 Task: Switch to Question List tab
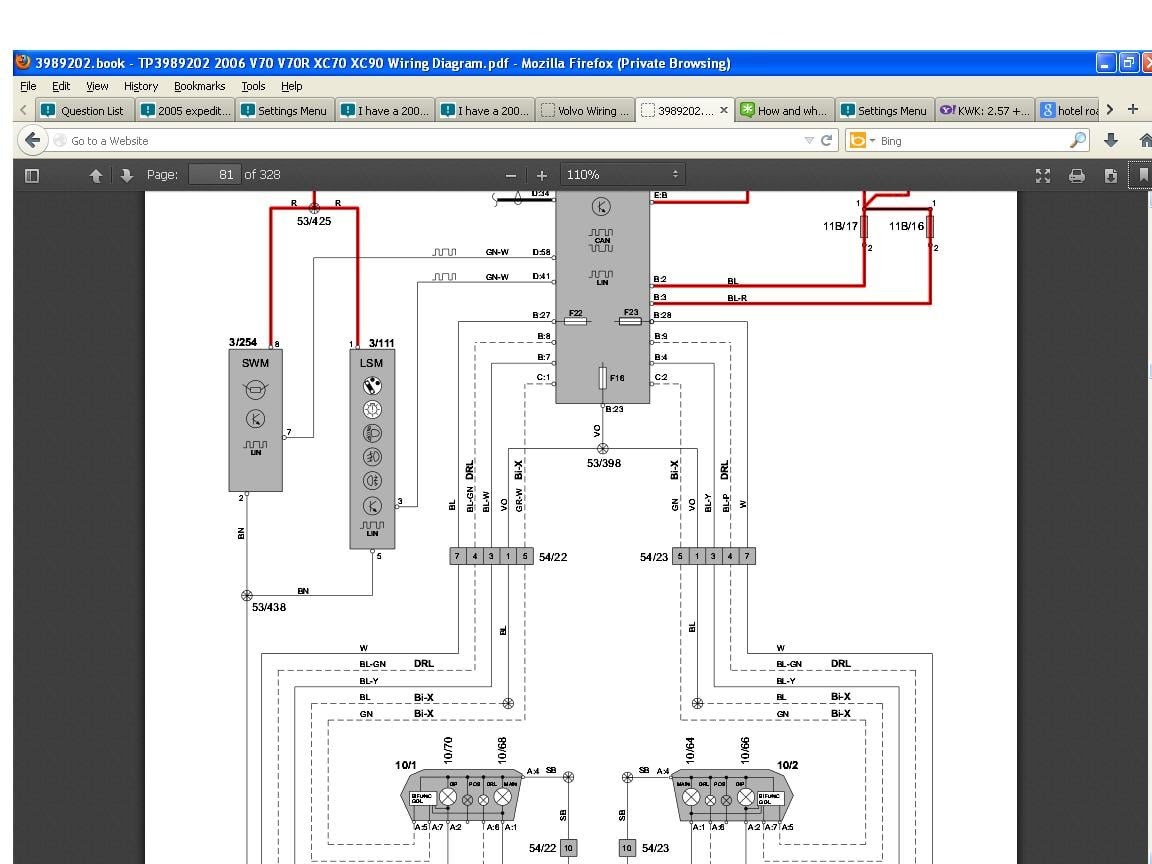pos(84,110)
